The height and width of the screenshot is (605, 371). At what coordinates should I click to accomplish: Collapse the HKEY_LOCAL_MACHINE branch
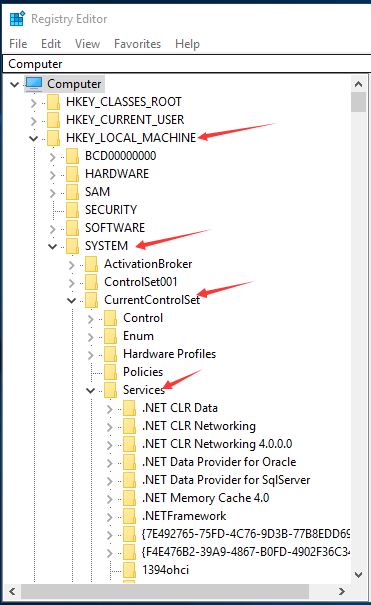pos(34,138)
